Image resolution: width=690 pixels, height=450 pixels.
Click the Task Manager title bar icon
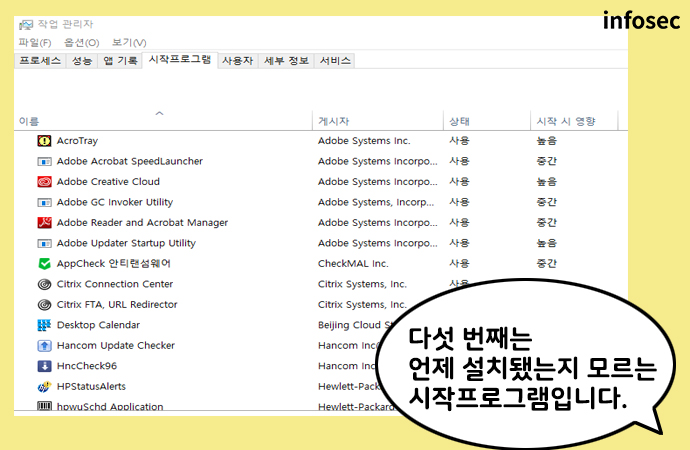(x=26, y=25)
